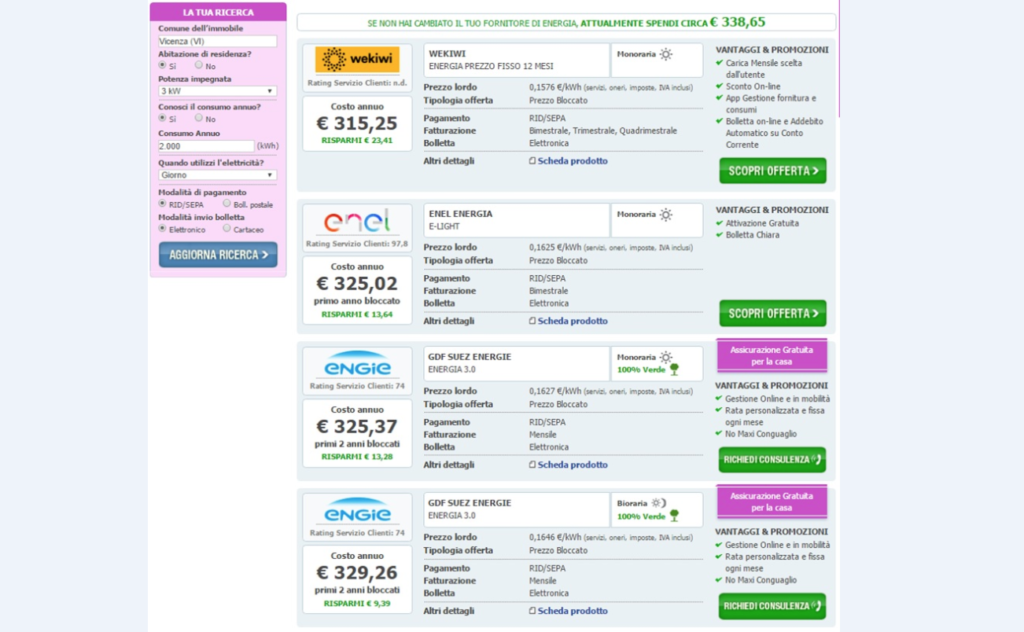Open the Quando utilizzi l'elettricità dropdown

217,175
